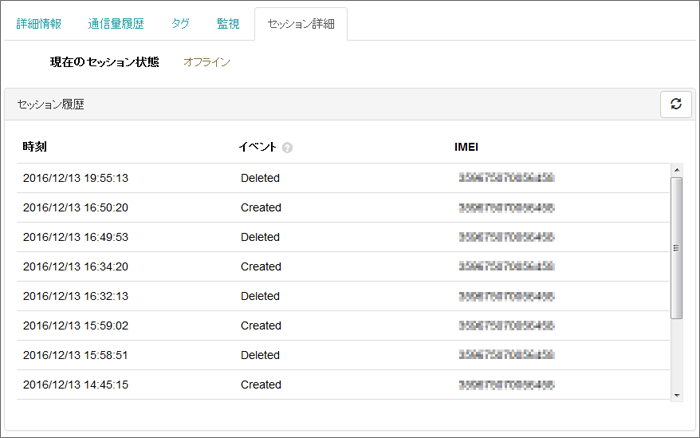Viewport: 700px width, 438px height.
Task: Click the IMEI value in the 15:58:51 row
Action: pyautogui.click(x=507, y=355)
